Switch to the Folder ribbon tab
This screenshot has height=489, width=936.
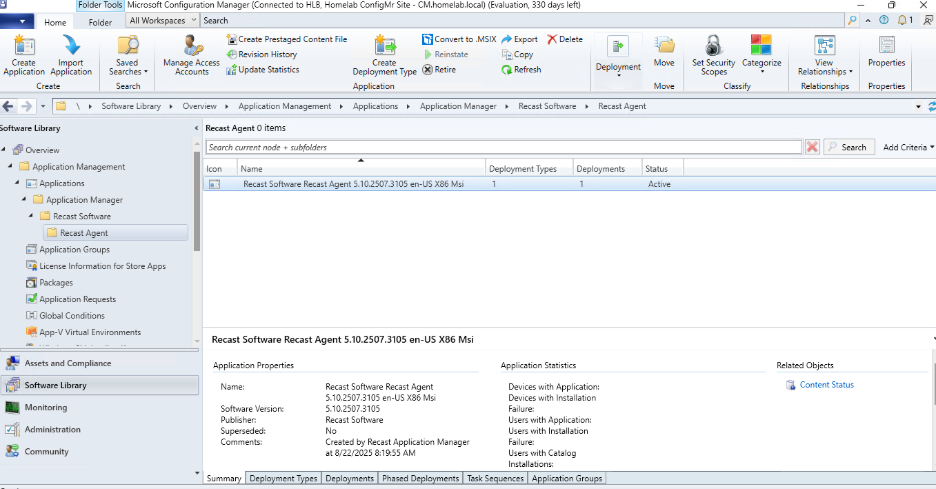(100, 22)
